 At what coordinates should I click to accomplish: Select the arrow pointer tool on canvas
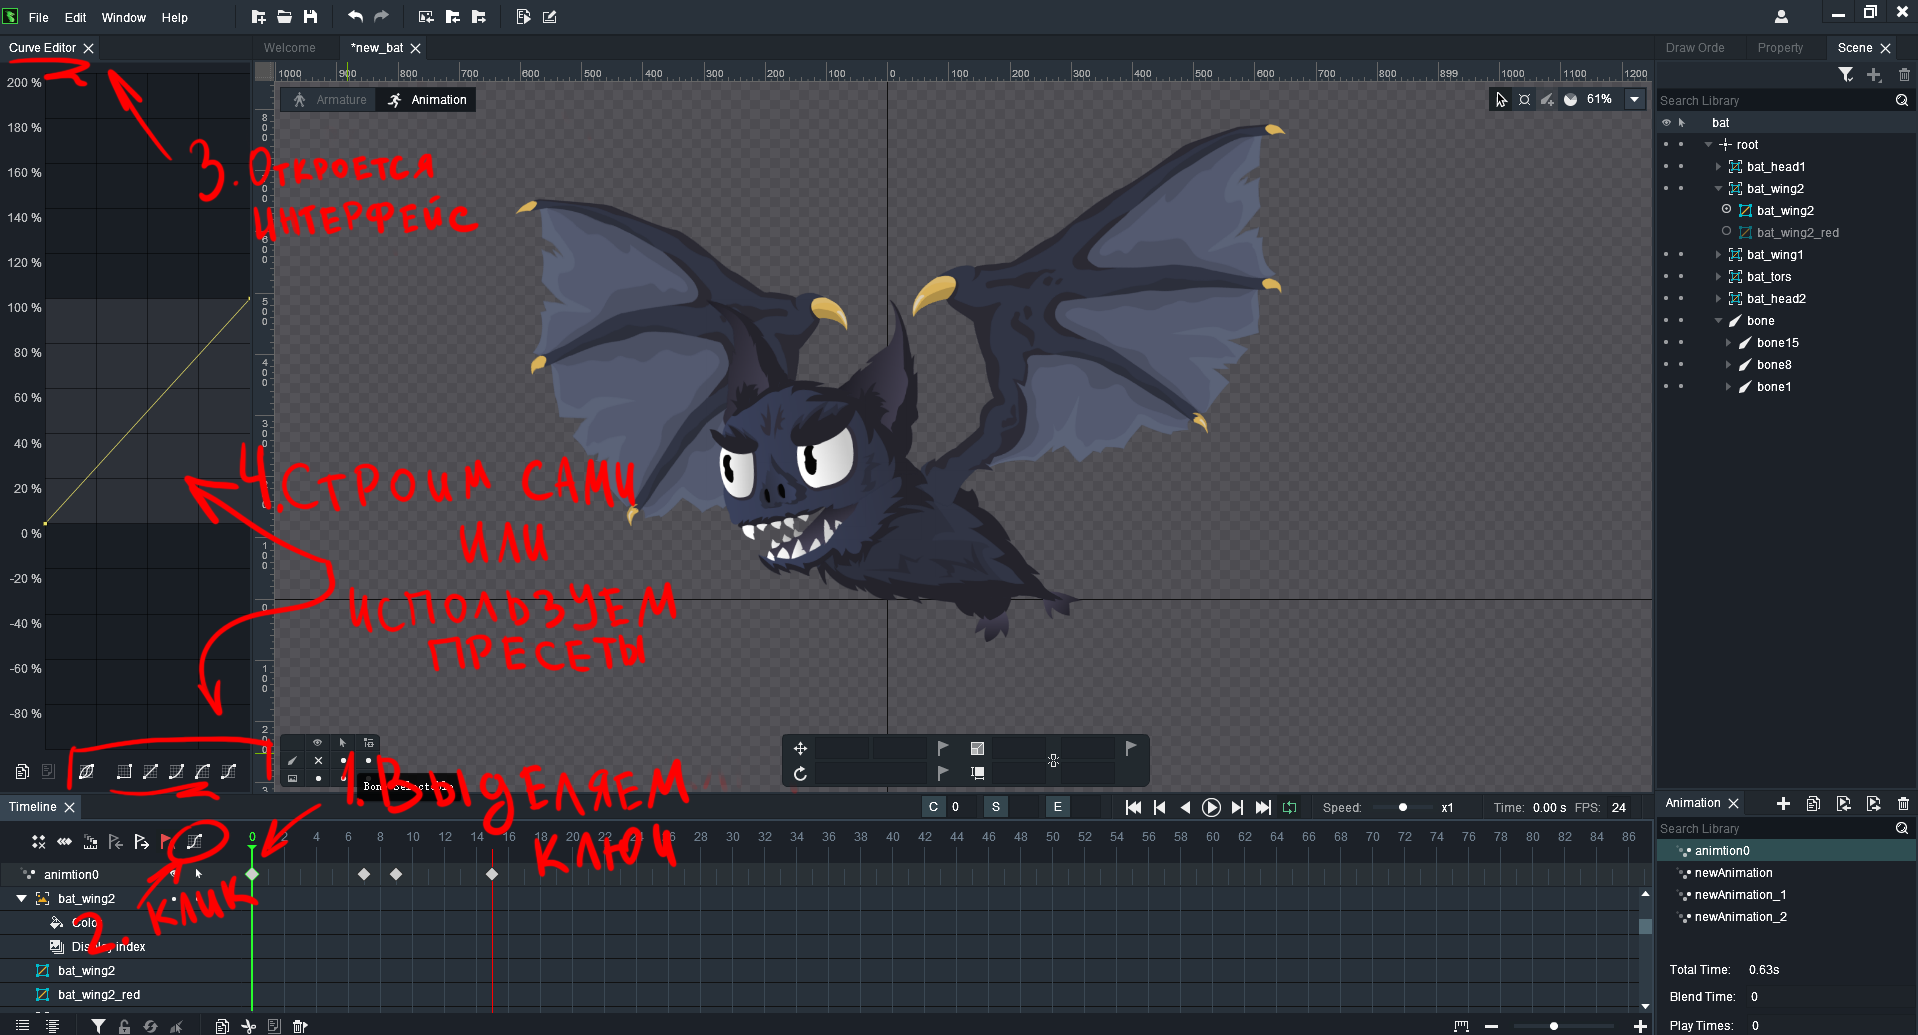[x=1501, y=99]
